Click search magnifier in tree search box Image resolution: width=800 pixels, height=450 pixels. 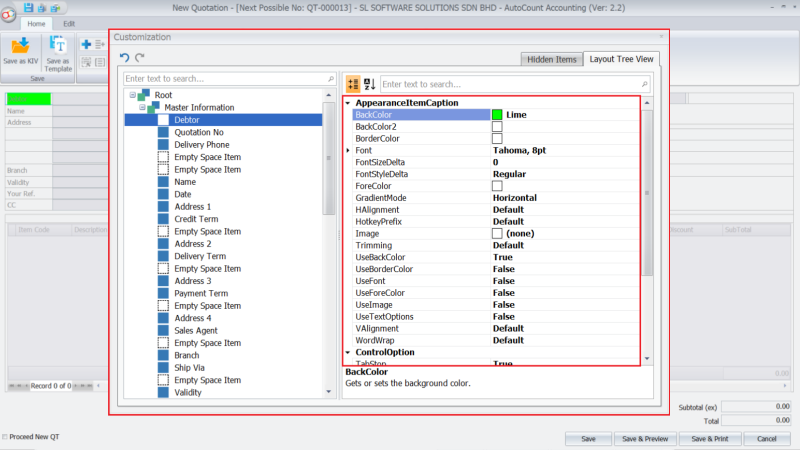[x=331, y=79]
